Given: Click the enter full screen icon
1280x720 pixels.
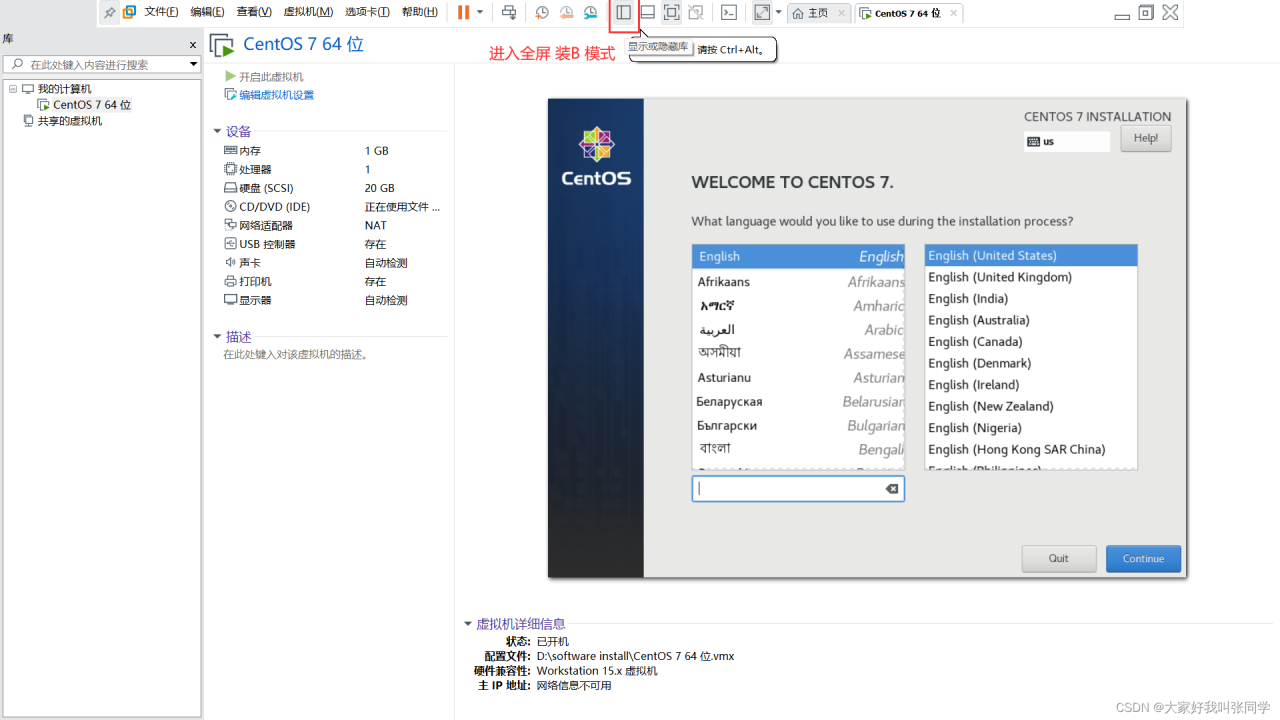Looking at the screenshot, I should (x=671, y=12).
